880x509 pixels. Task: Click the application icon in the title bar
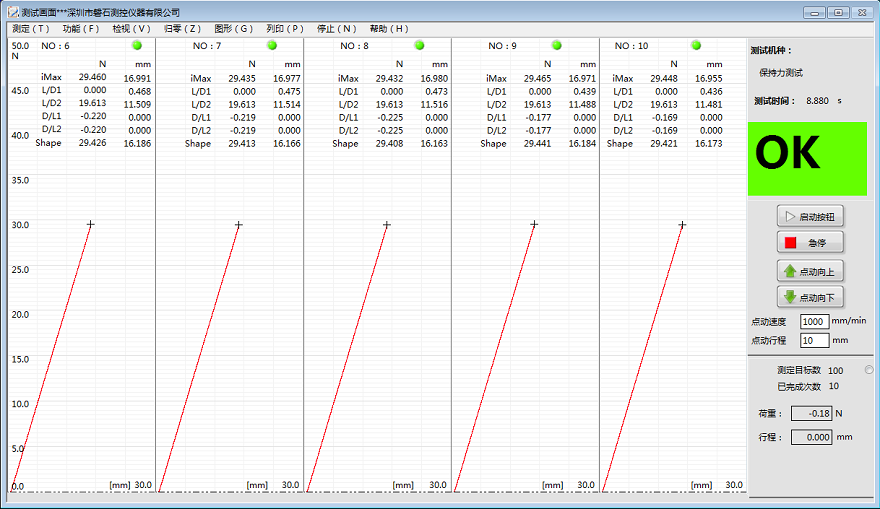(x=13, y=12)
